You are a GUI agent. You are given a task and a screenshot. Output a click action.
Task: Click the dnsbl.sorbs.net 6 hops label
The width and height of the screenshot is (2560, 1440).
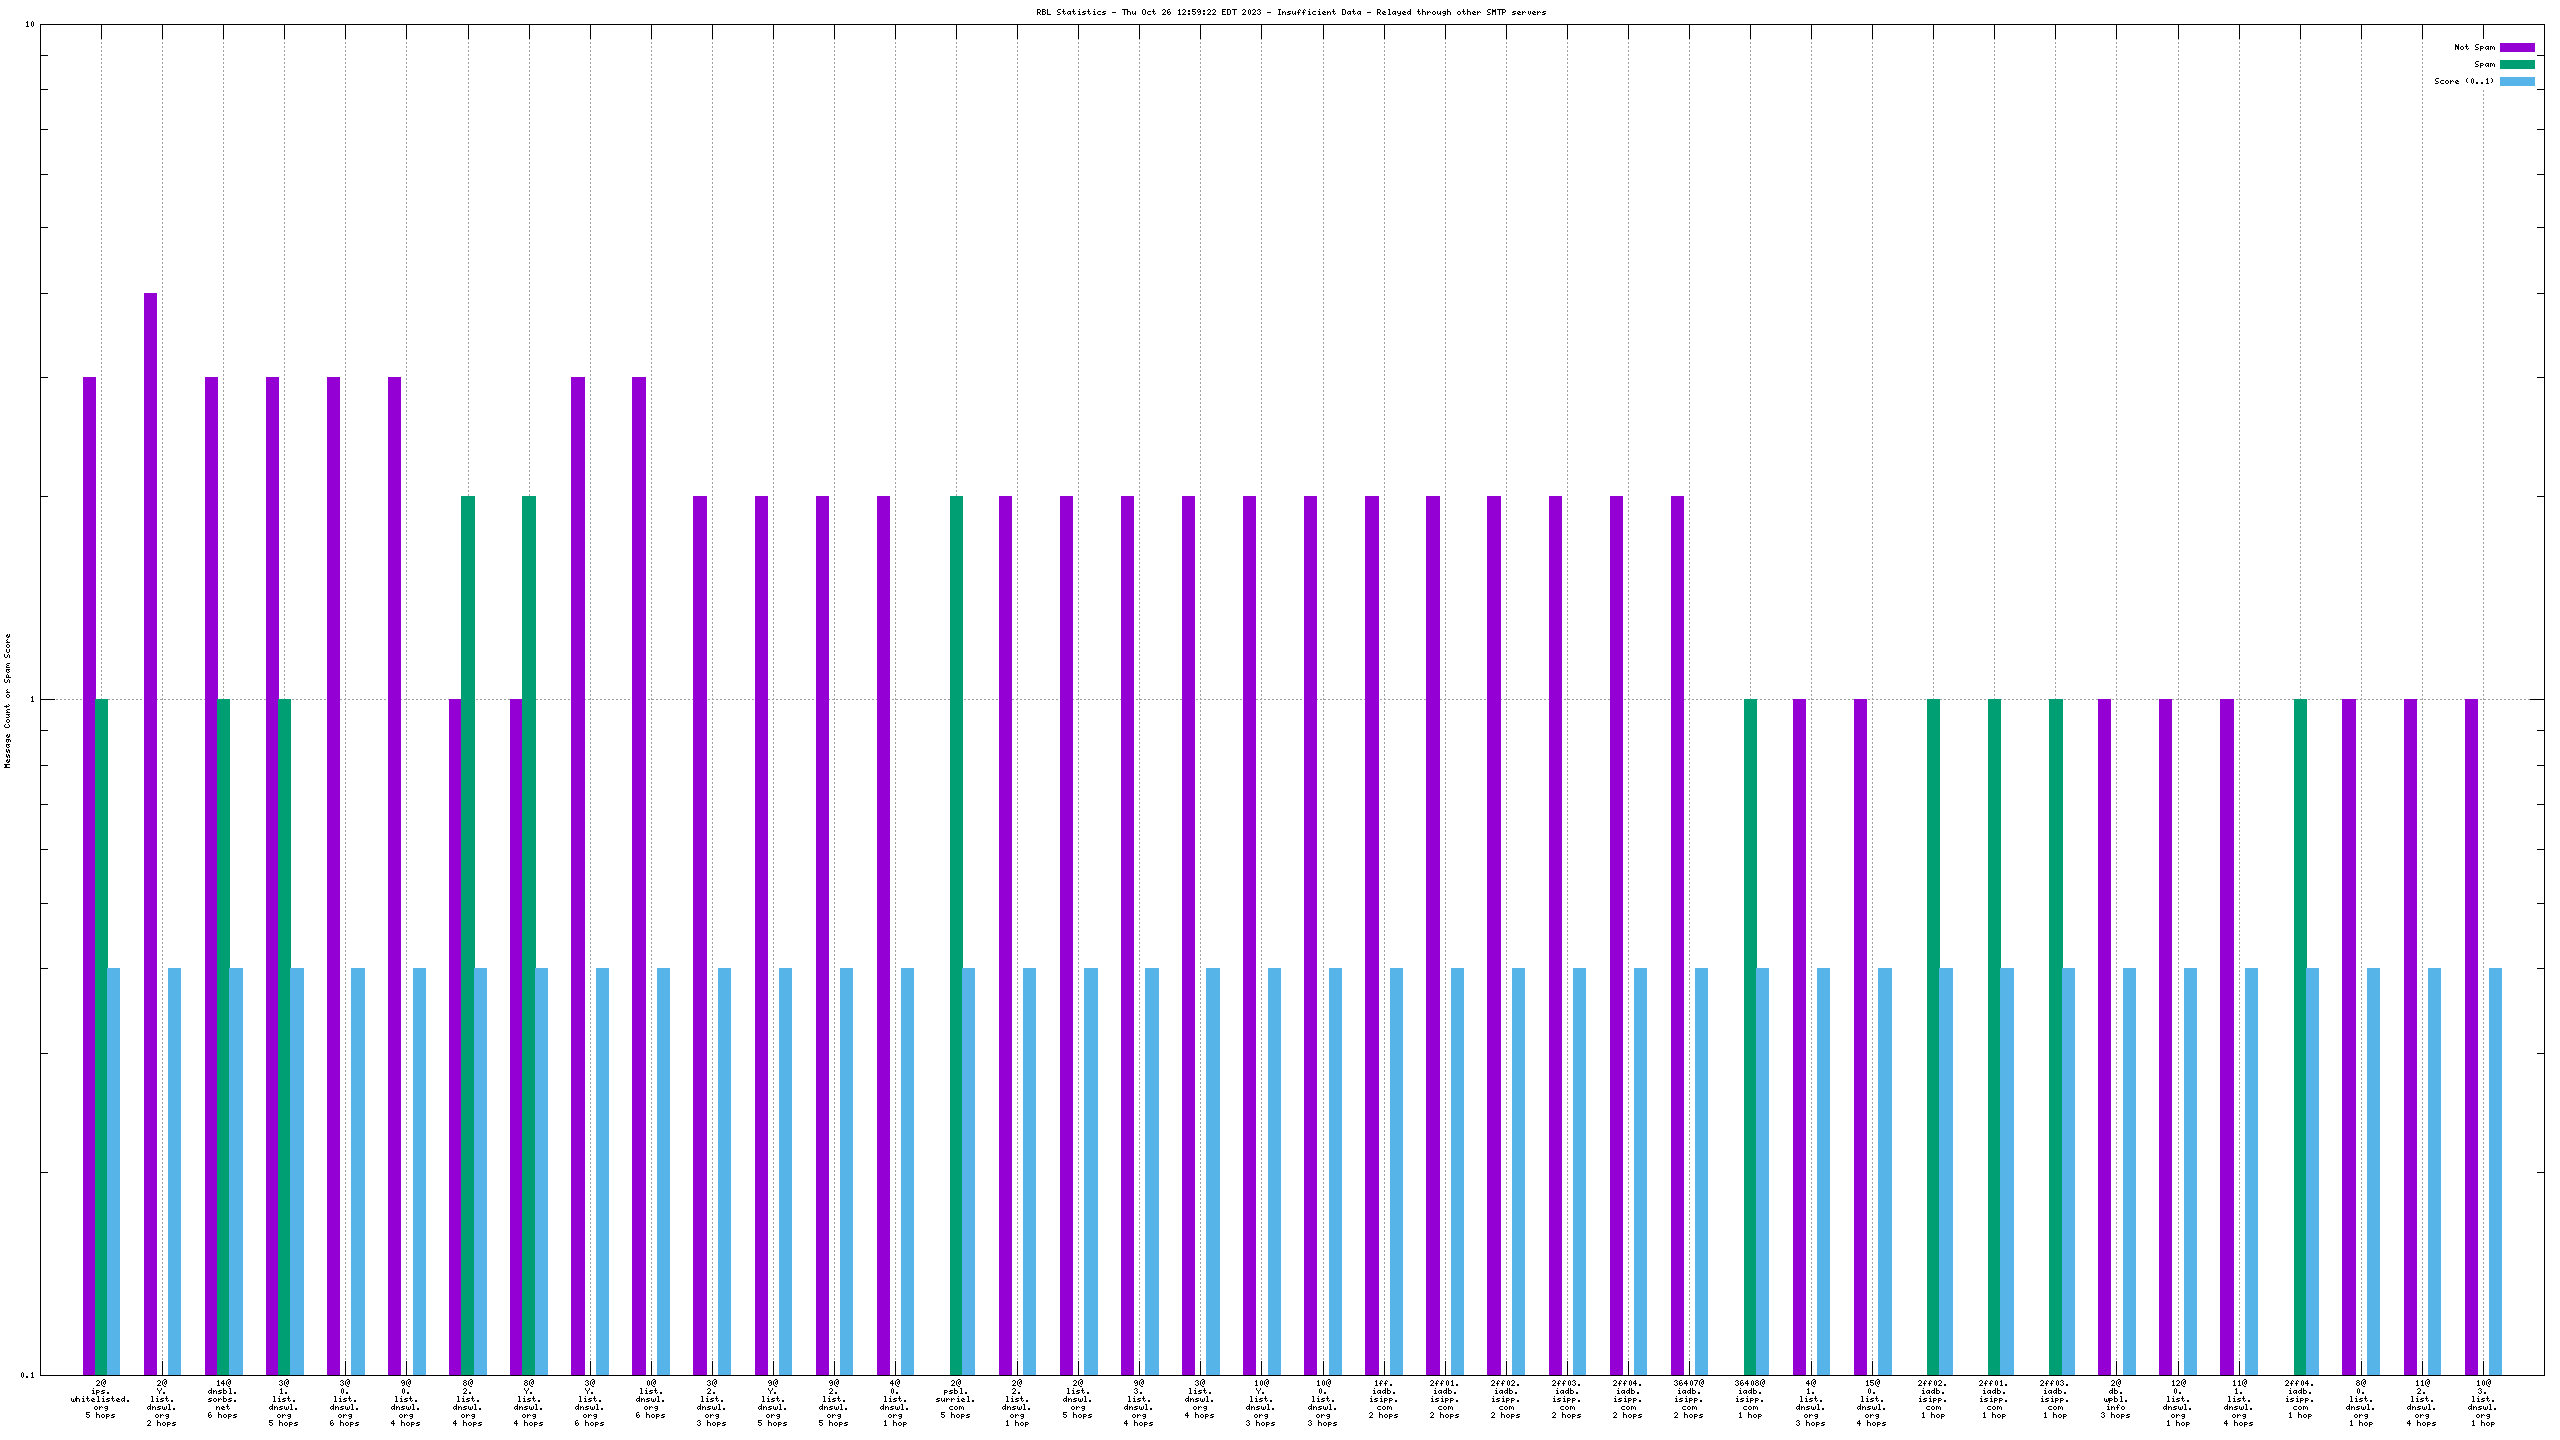pos(222,1399)
